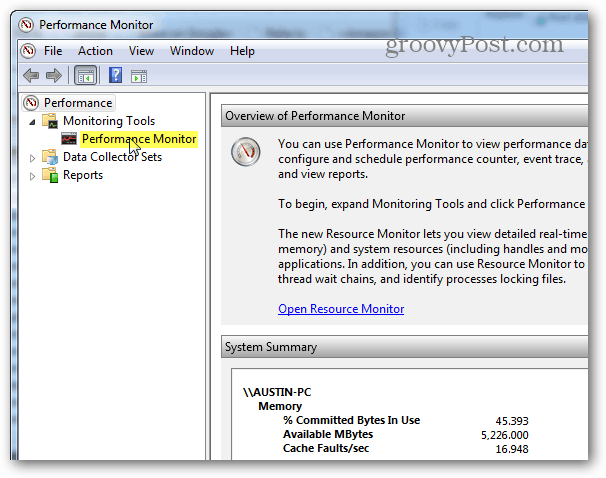Open the Window menu
Image resolution: width=606 pixels, height=478 pixels.
[x=192, y=51]
